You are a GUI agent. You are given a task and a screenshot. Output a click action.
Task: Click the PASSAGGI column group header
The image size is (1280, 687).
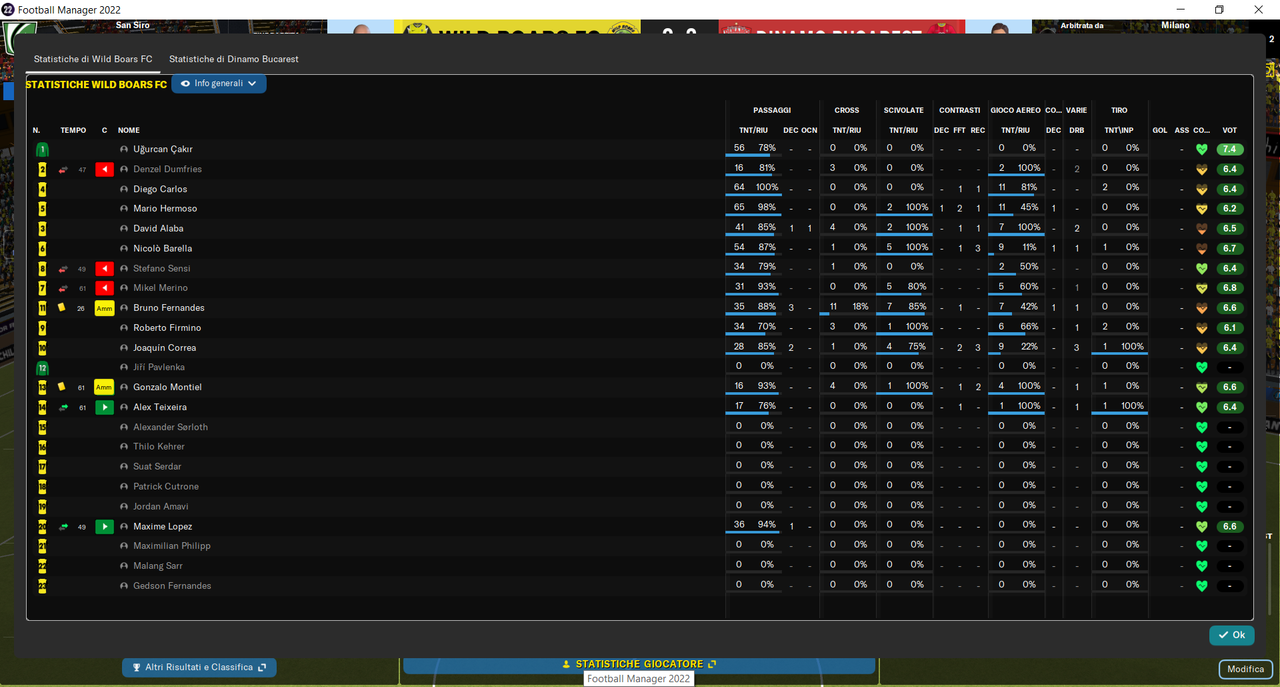pyautogui.click(x=772, y=110)
